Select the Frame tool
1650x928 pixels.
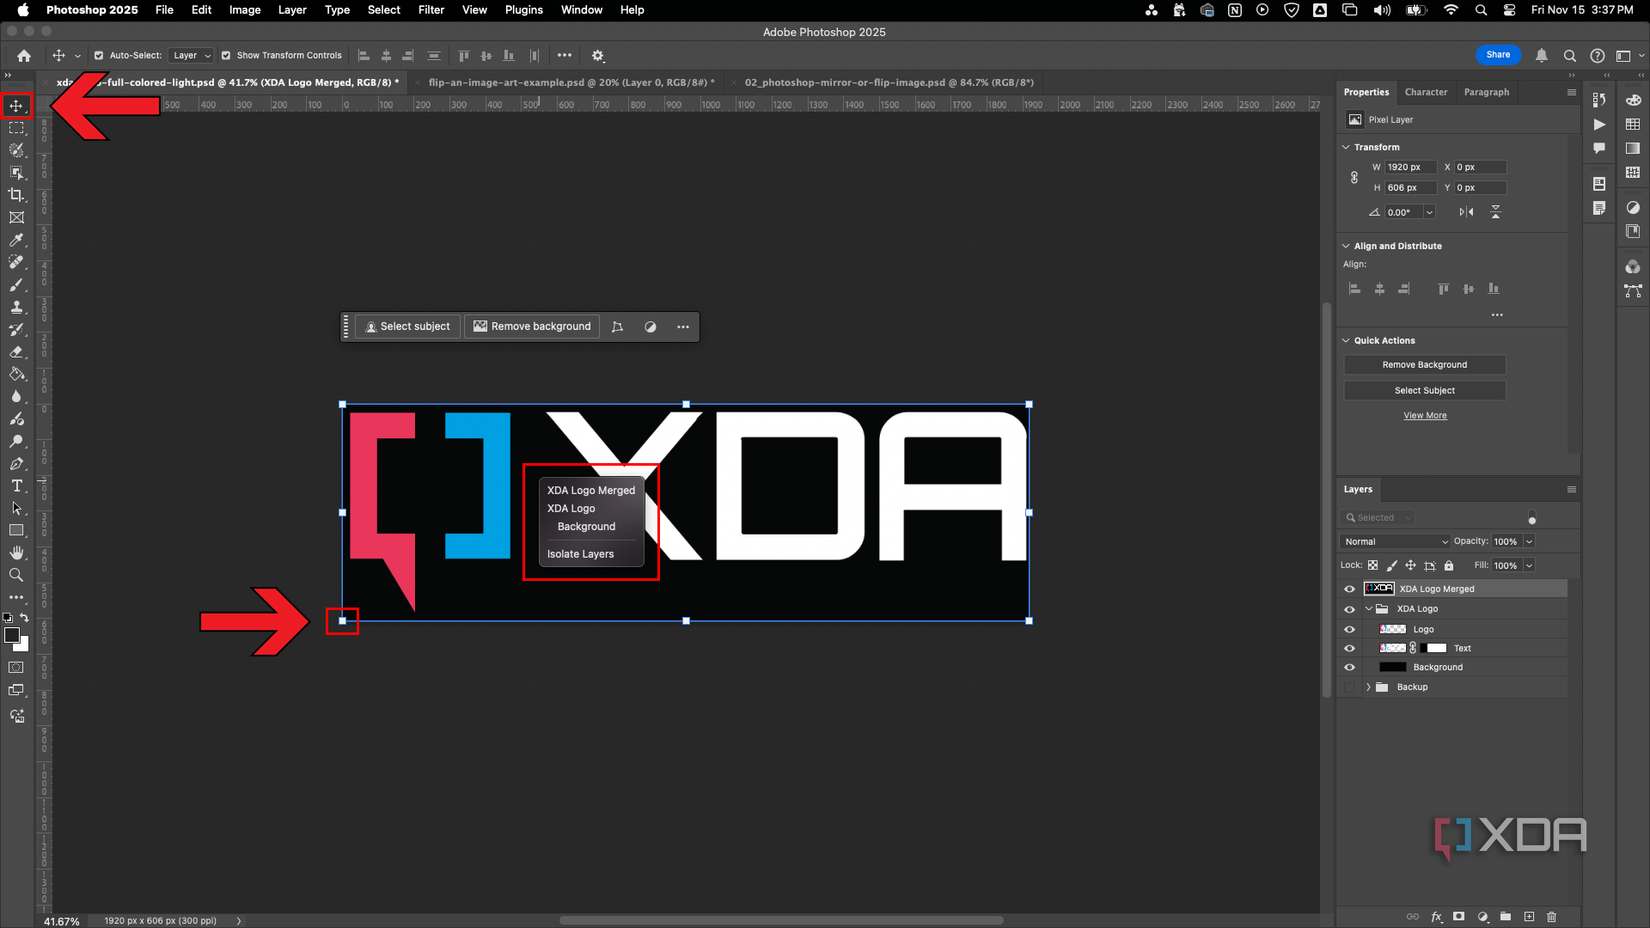(x=16, y=217)
